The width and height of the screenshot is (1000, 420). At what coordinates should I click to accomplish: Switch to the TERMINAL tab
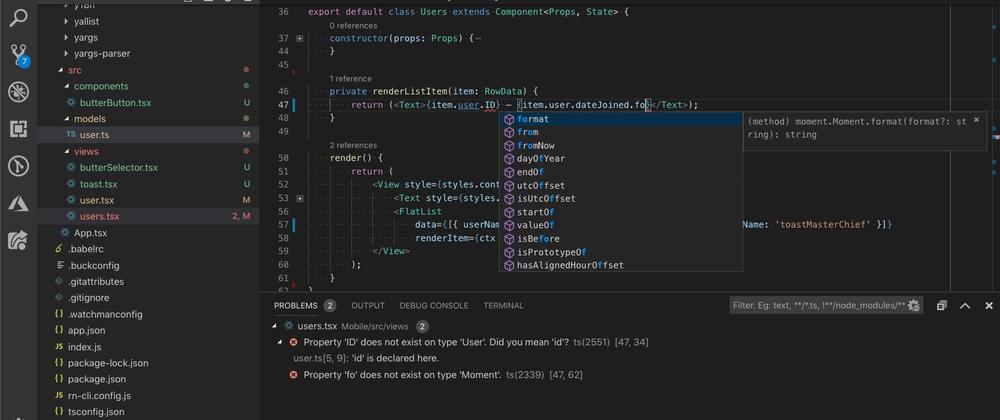(x=503, y=306)
